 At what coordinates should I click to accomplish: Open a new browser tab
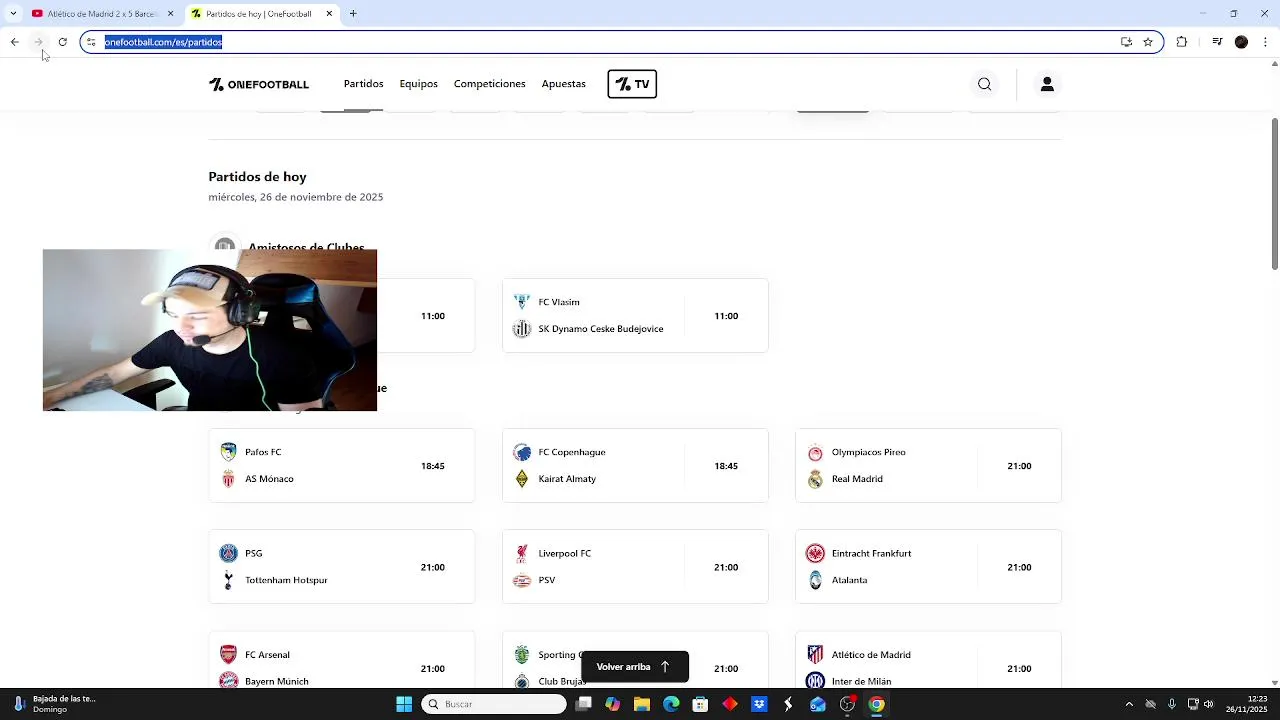coord(353,14)
